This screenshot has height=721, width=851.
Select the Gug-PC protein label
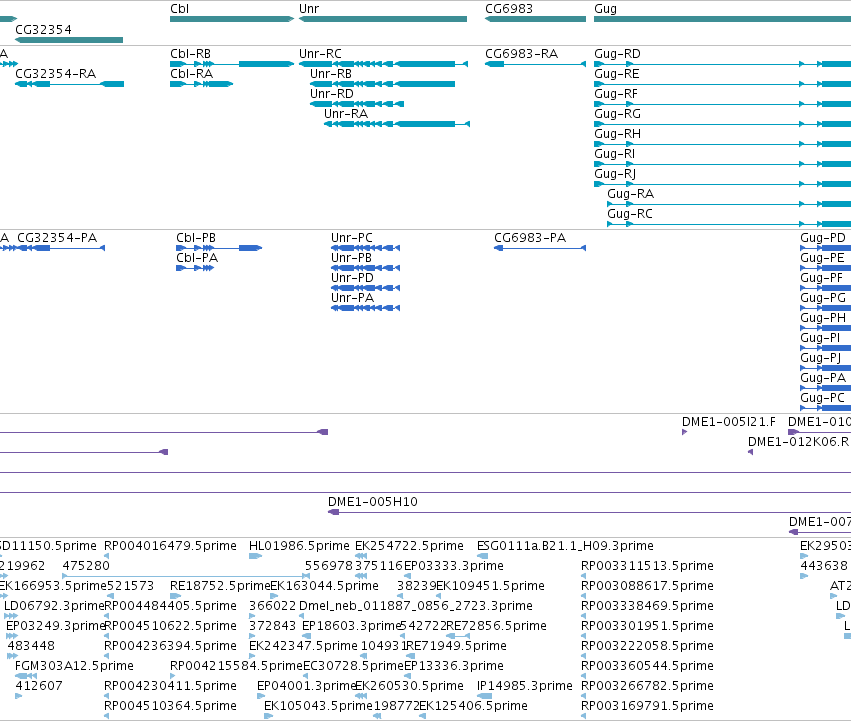[823, 399]
